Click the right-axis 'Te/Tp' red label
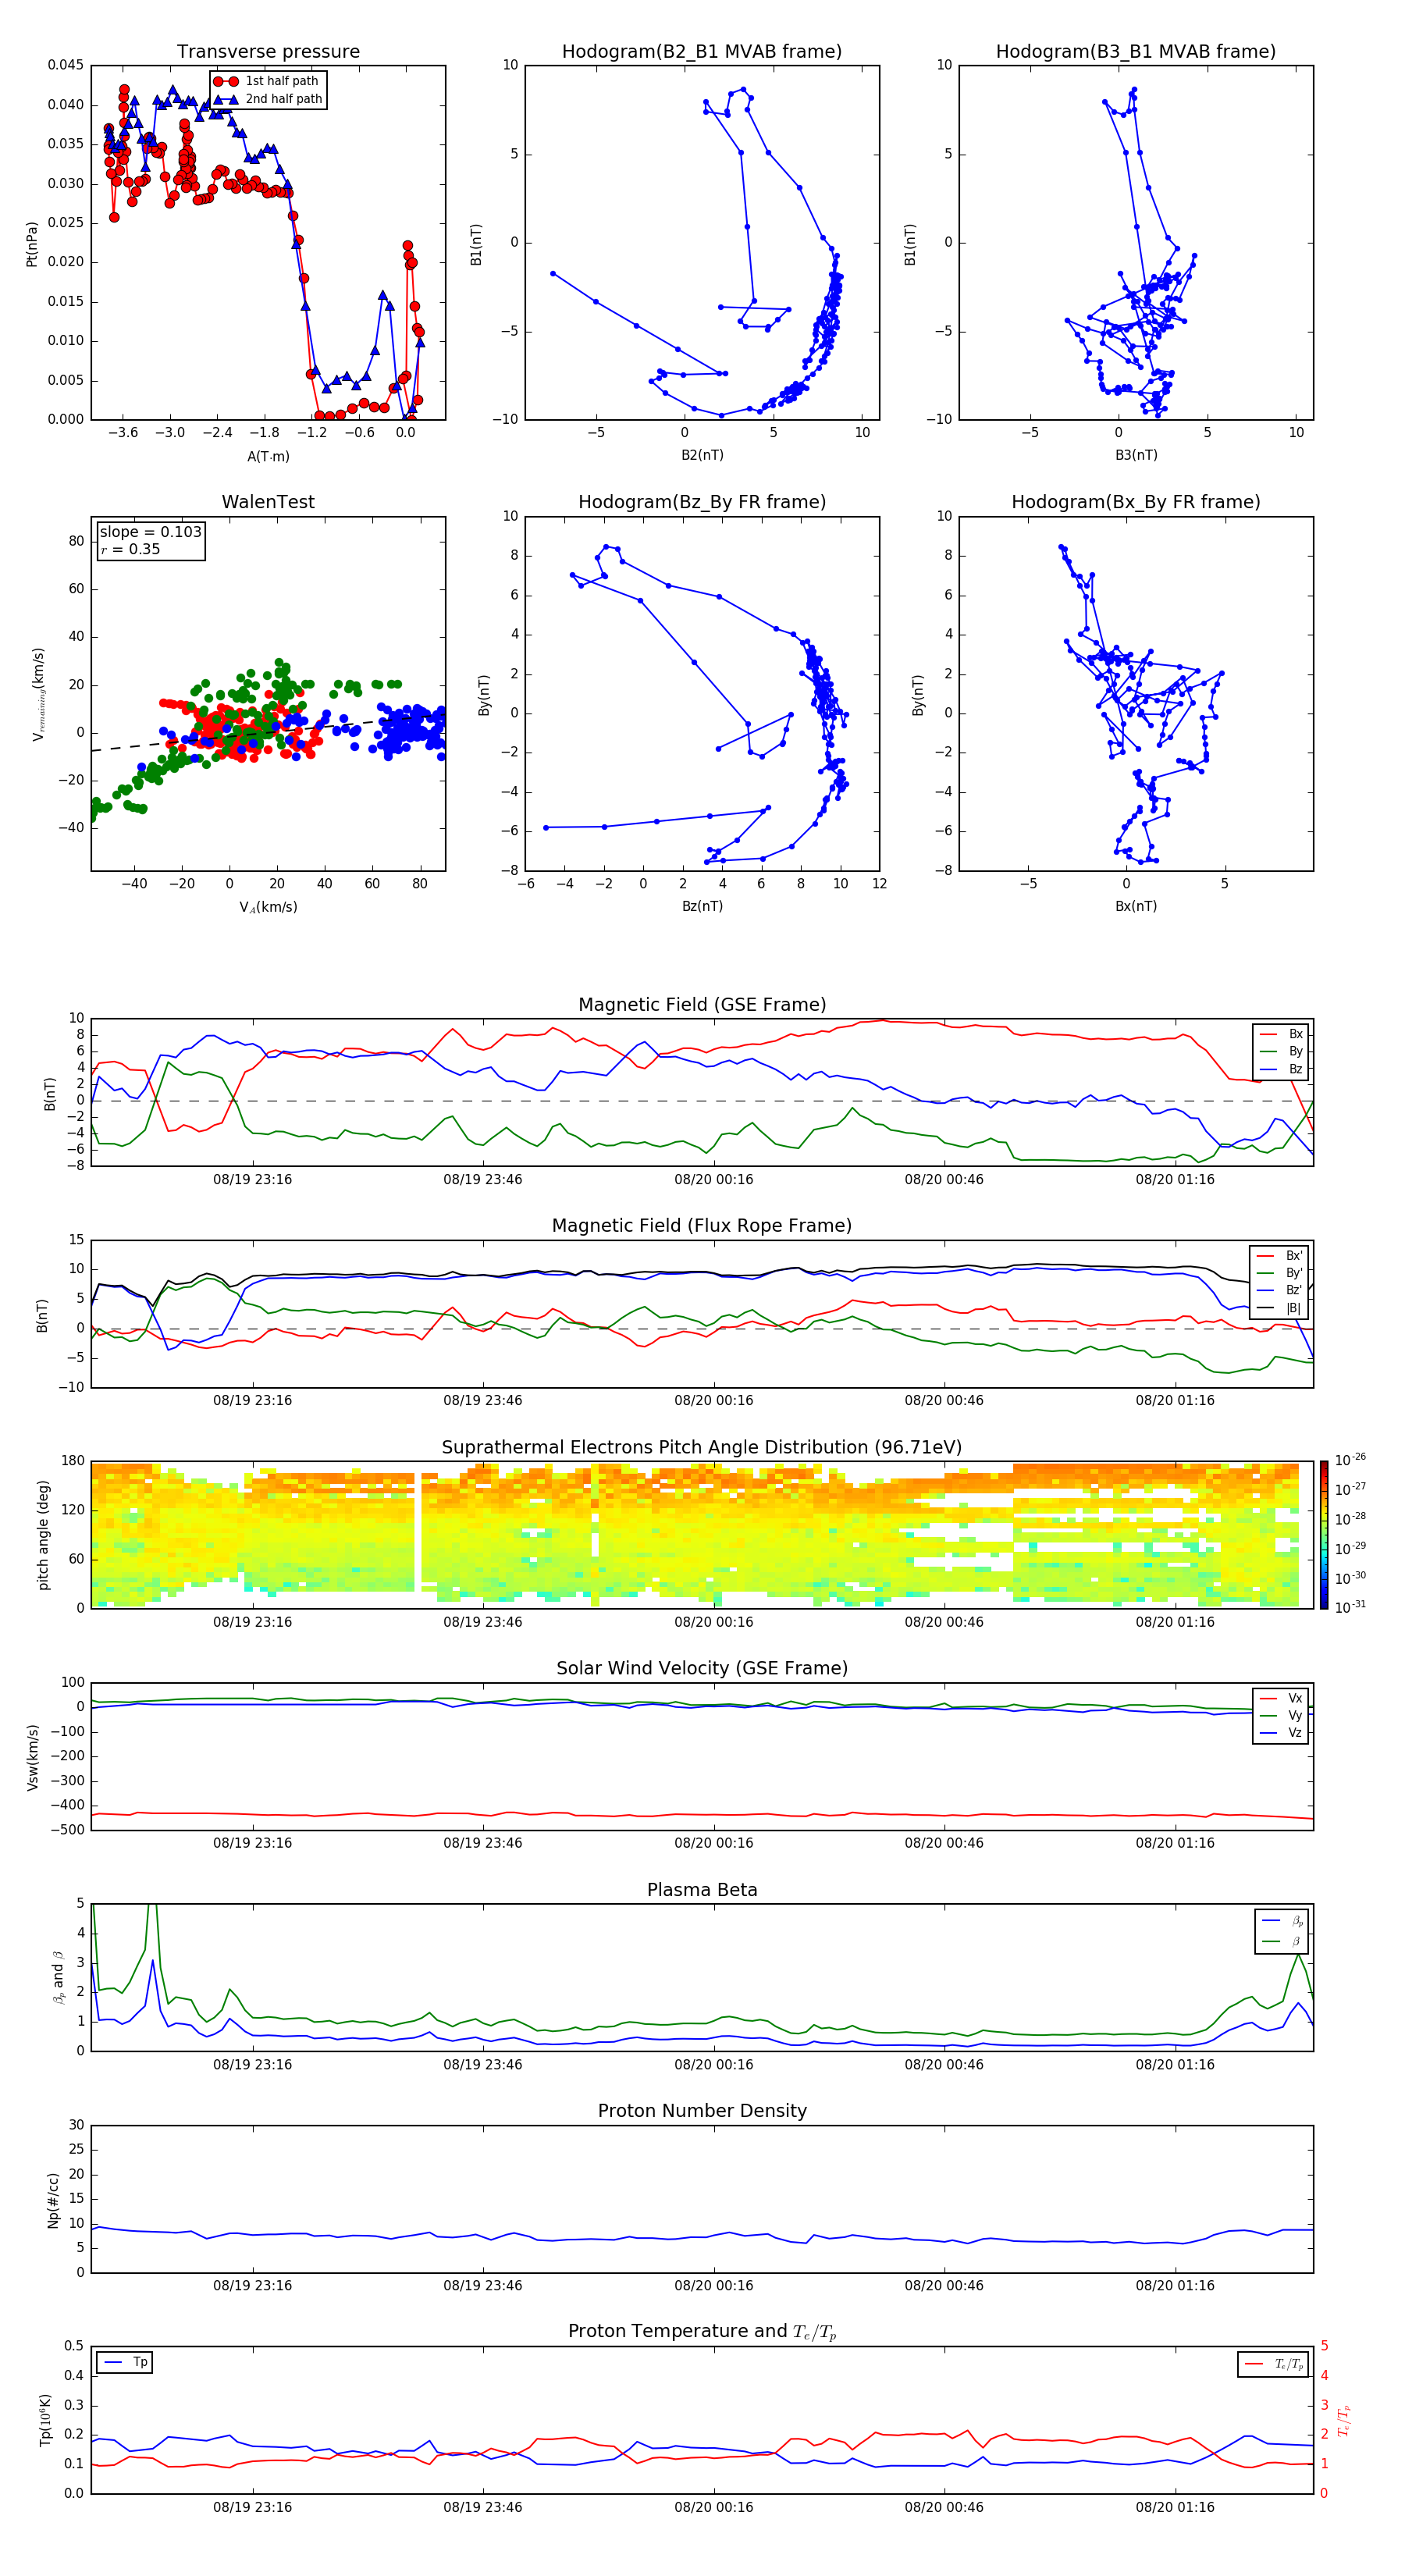This screenshot has width=1405, height=2576. click(x=1345, y=2420)
